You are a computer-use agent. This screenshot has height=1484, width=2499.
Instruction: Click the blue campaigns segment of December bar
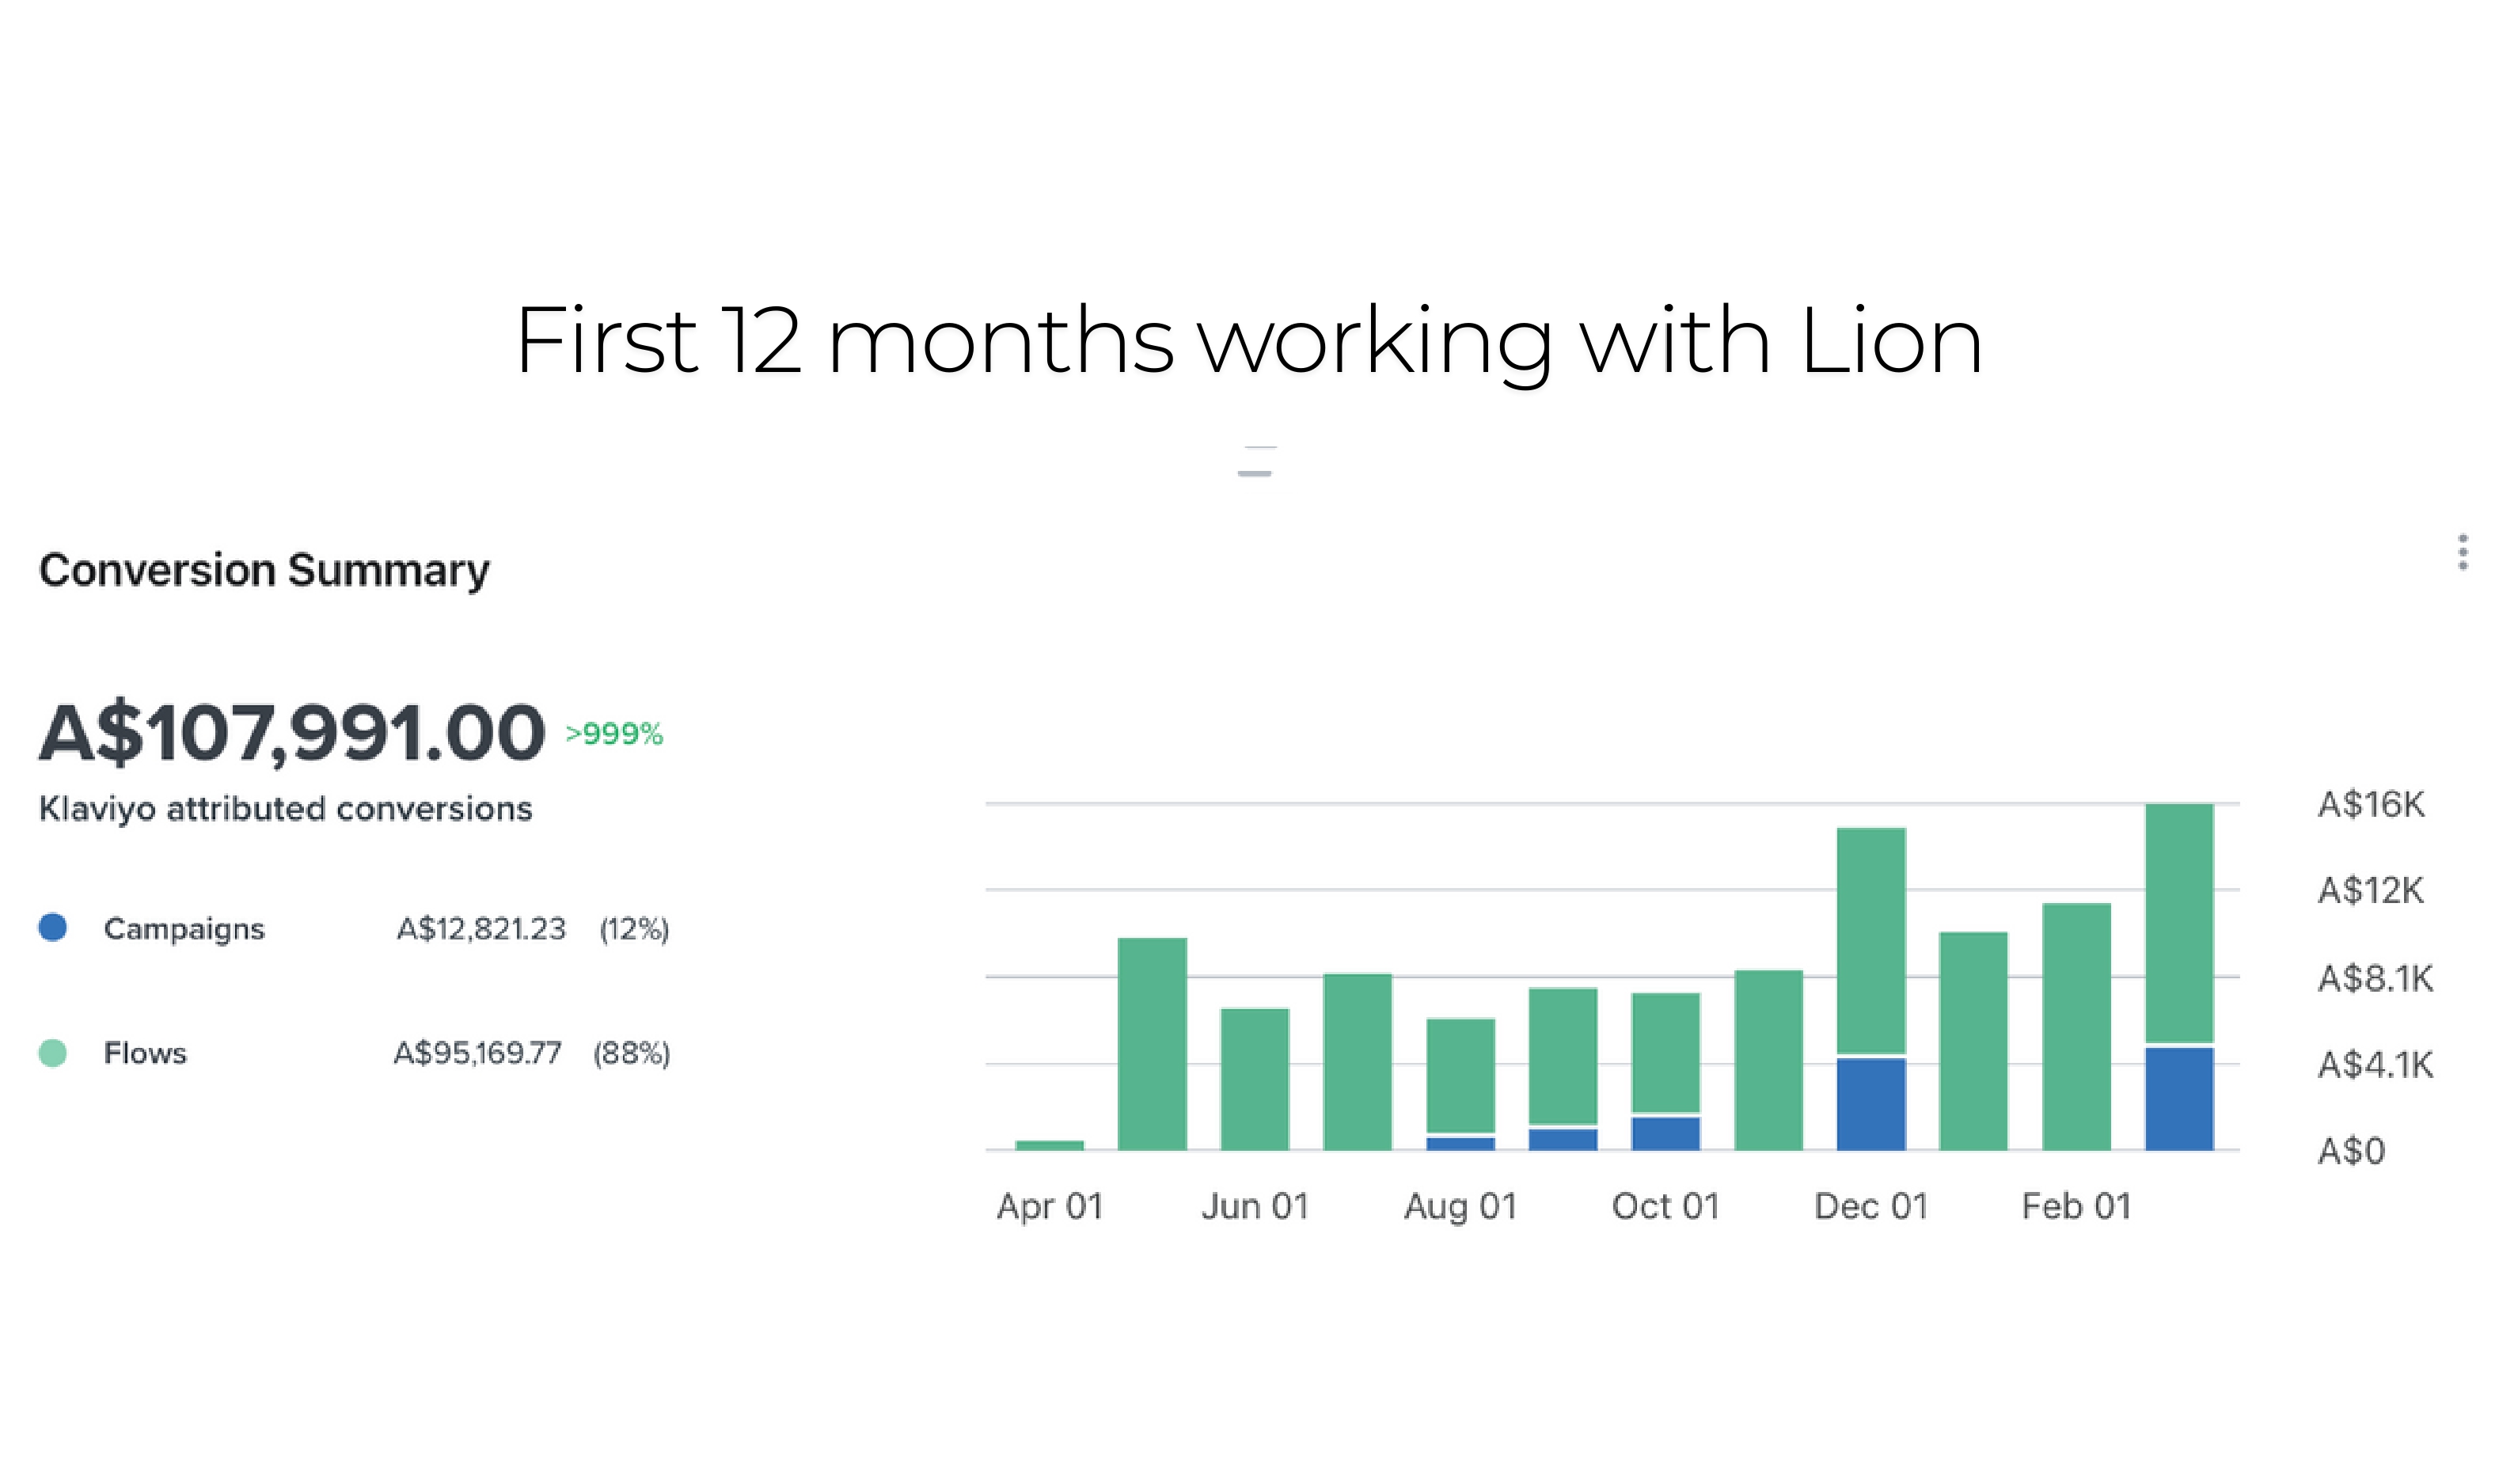click(1871, 1104)
